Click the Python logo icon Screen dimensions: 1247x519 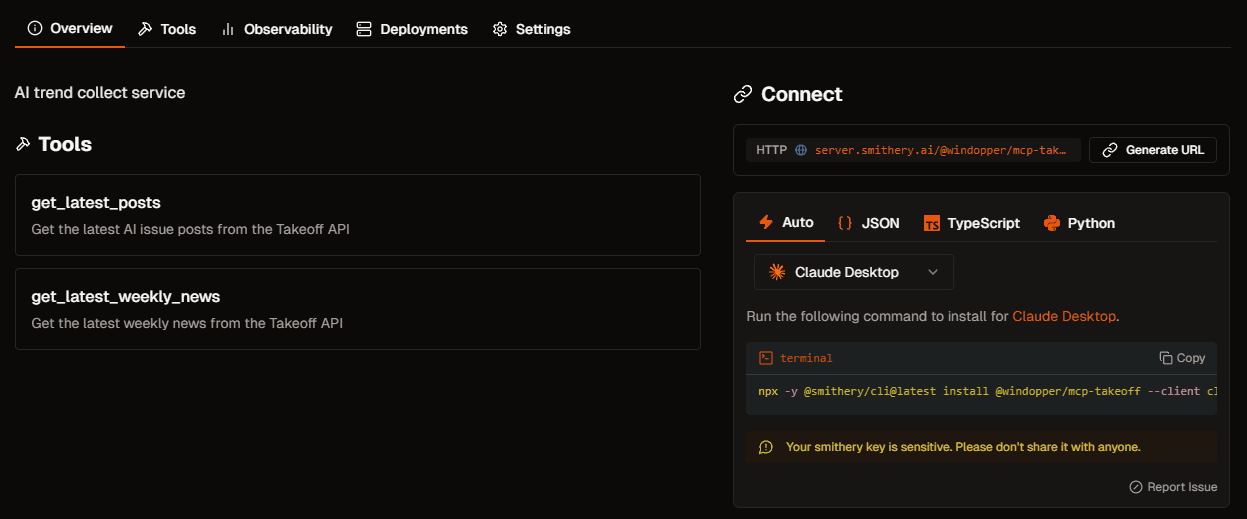pos(1051,223)
